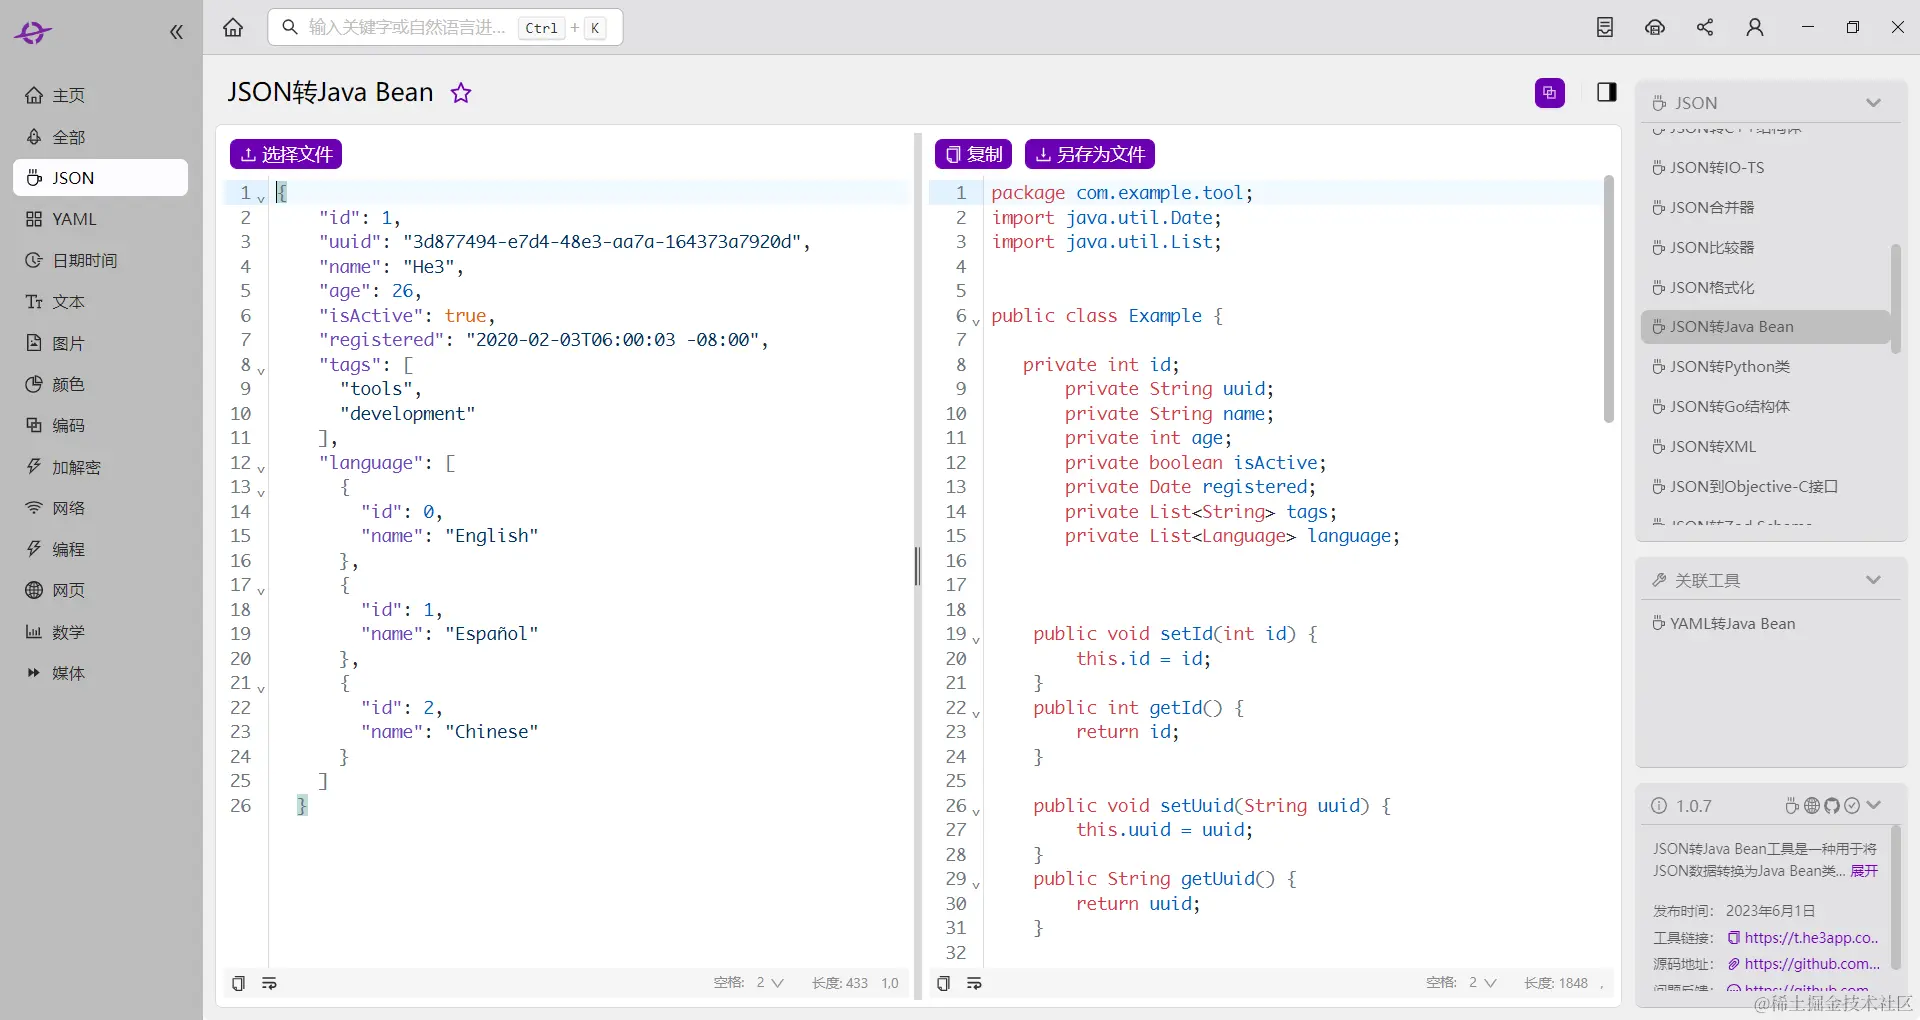Open the JSON转IO-TS tool
The width and height of the screenshot is (1920, 1020).
1765,168
